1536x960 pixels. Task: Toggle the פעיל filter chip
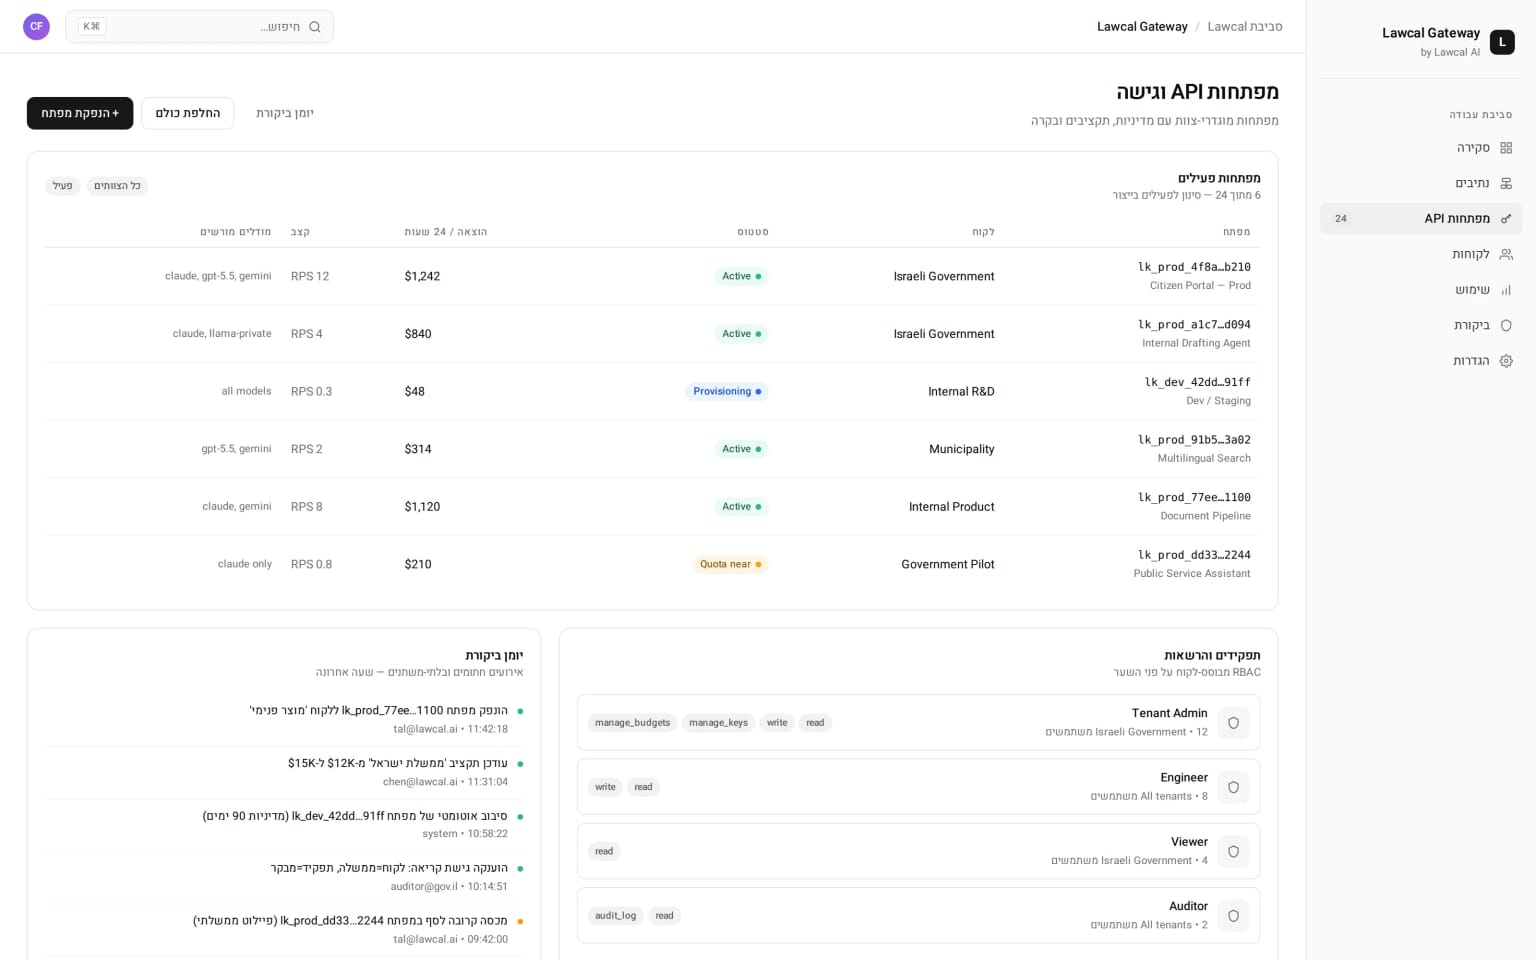pyautogui.click(x=63, y=186)
